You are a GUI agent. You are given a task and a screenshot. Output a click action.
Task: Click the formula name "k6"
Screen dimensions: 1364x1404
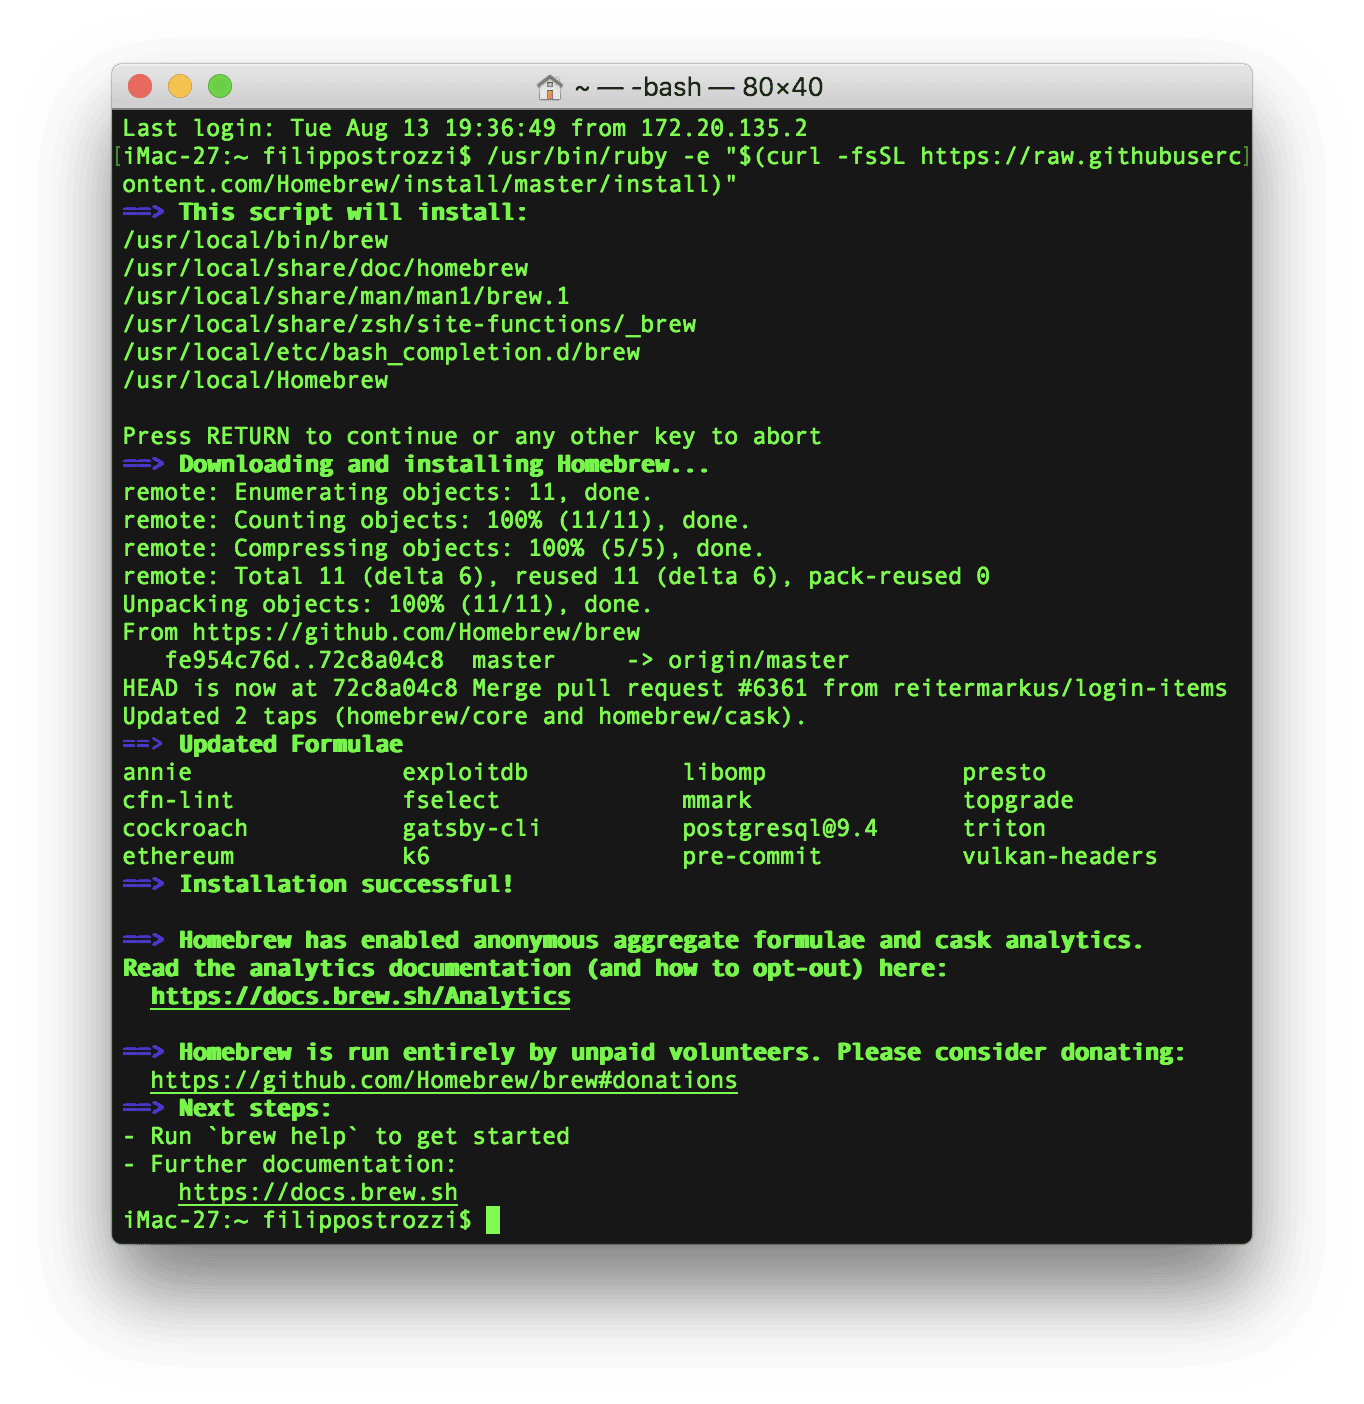click(x=416, y=857)
